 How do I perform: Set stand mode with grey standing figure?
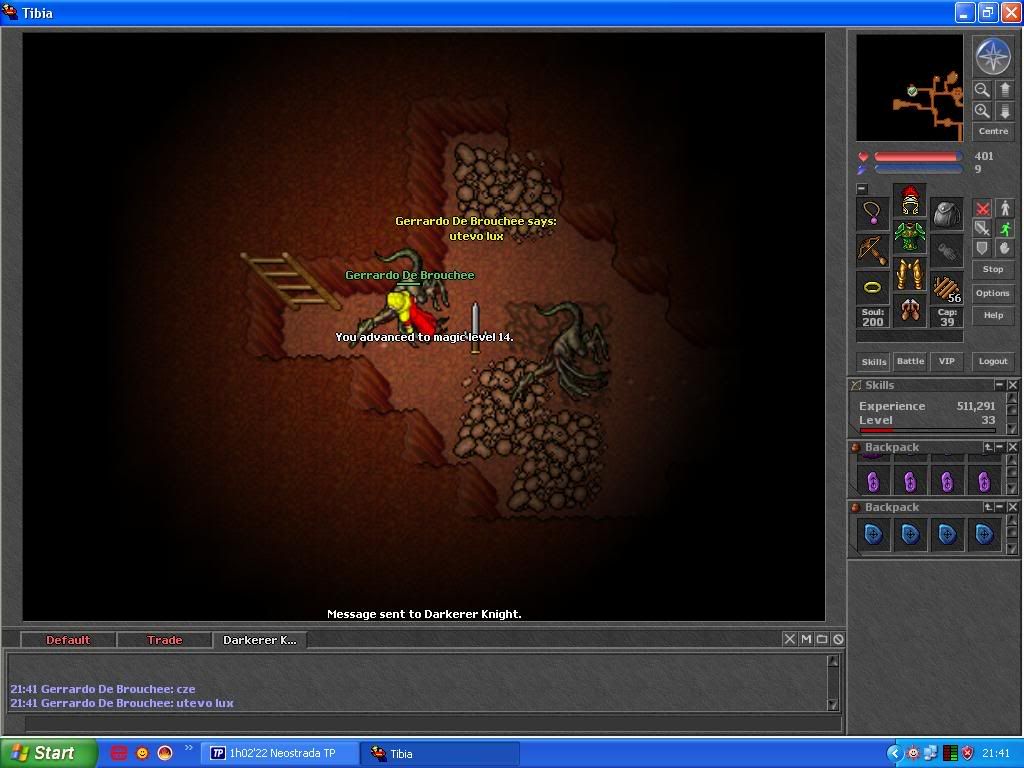click(1004, 209)
